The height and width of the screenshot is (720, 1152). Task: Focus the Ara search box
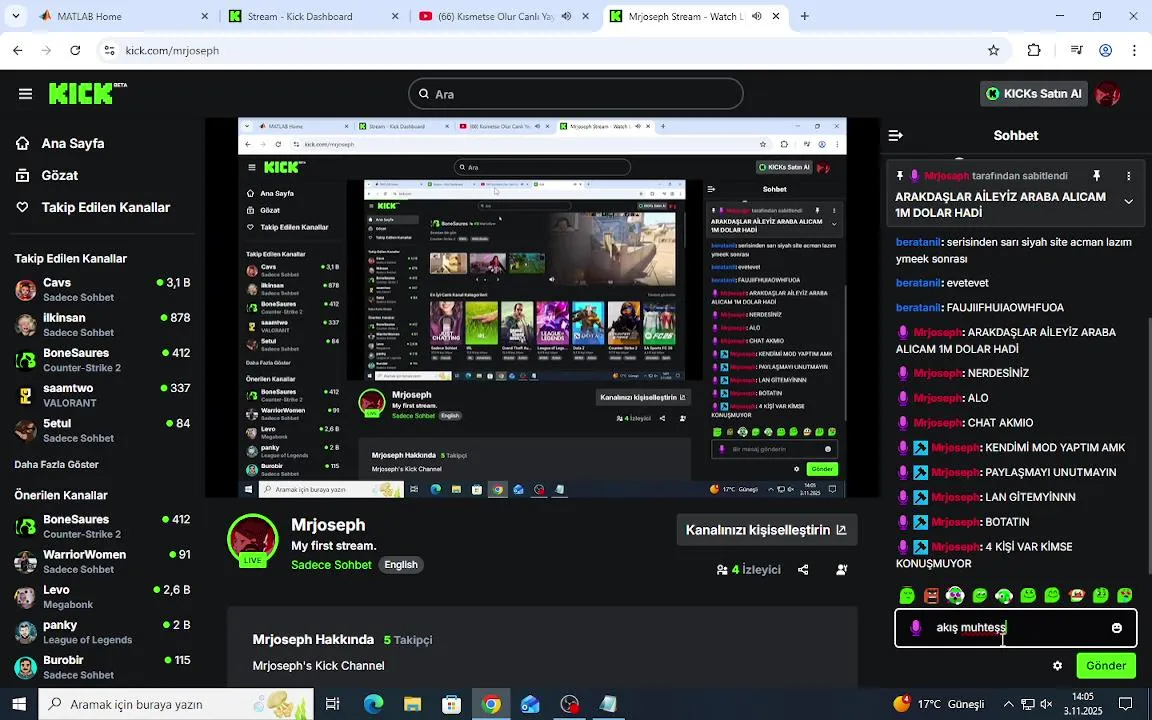click(x=576, y=94)
